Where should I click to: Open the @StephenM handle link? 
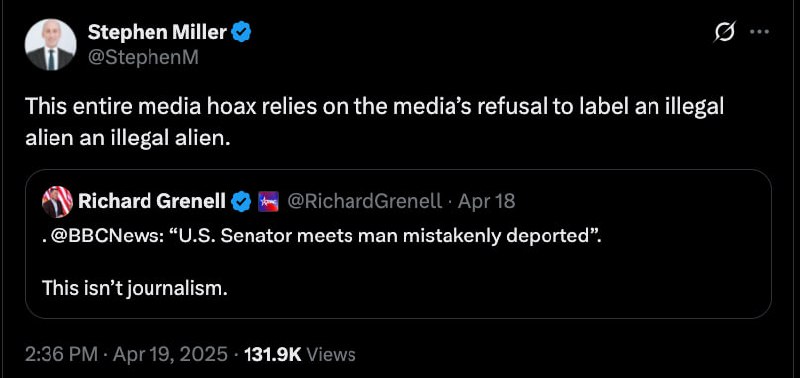point(143,58)
